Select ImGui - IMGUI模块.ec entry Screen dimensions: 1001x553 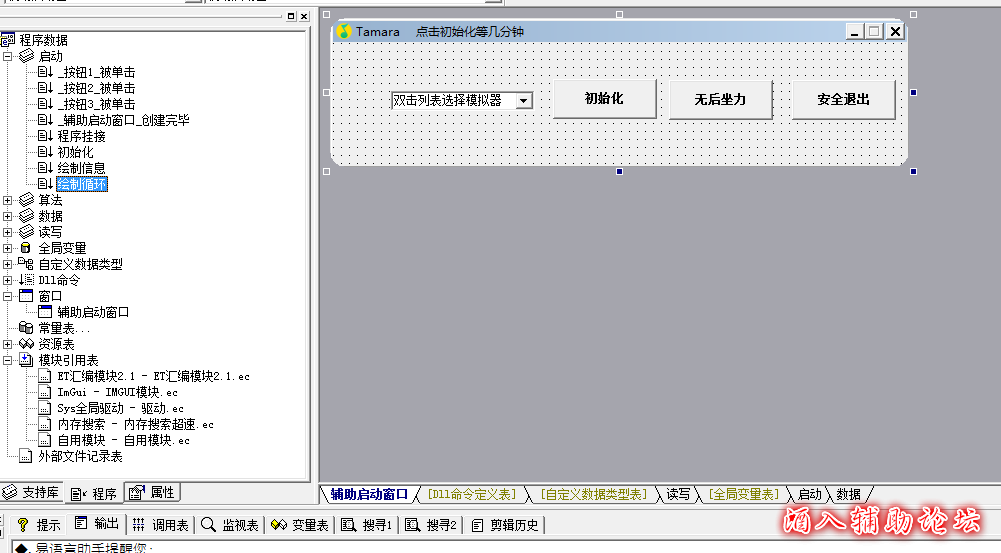point(117,392)
